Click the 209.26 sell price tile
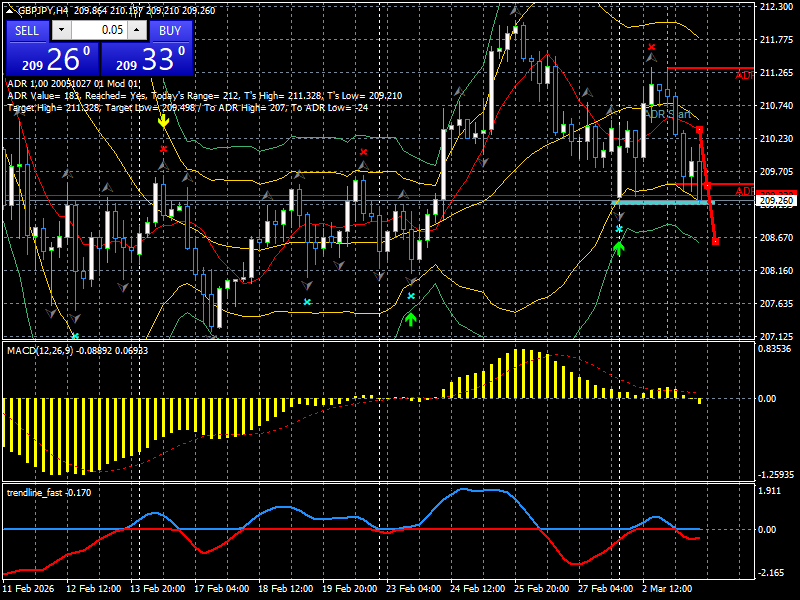The height and width of the screenshot is (600, 800). [x=53, y=59]
